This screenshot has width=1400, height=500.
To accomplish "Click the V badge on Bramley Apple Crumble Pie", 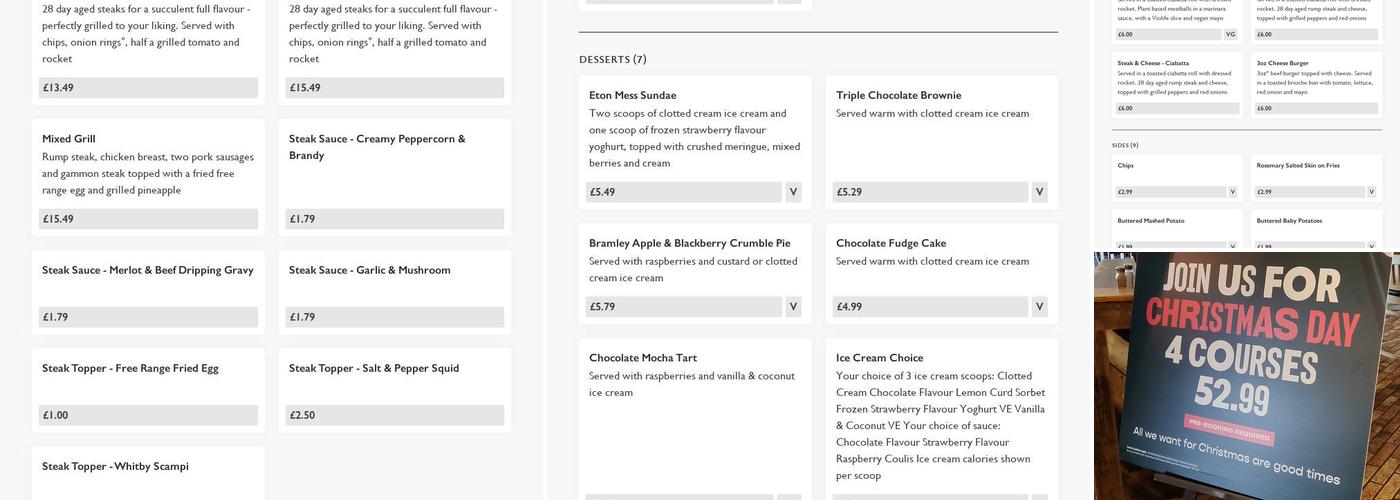I will [793, 307].
